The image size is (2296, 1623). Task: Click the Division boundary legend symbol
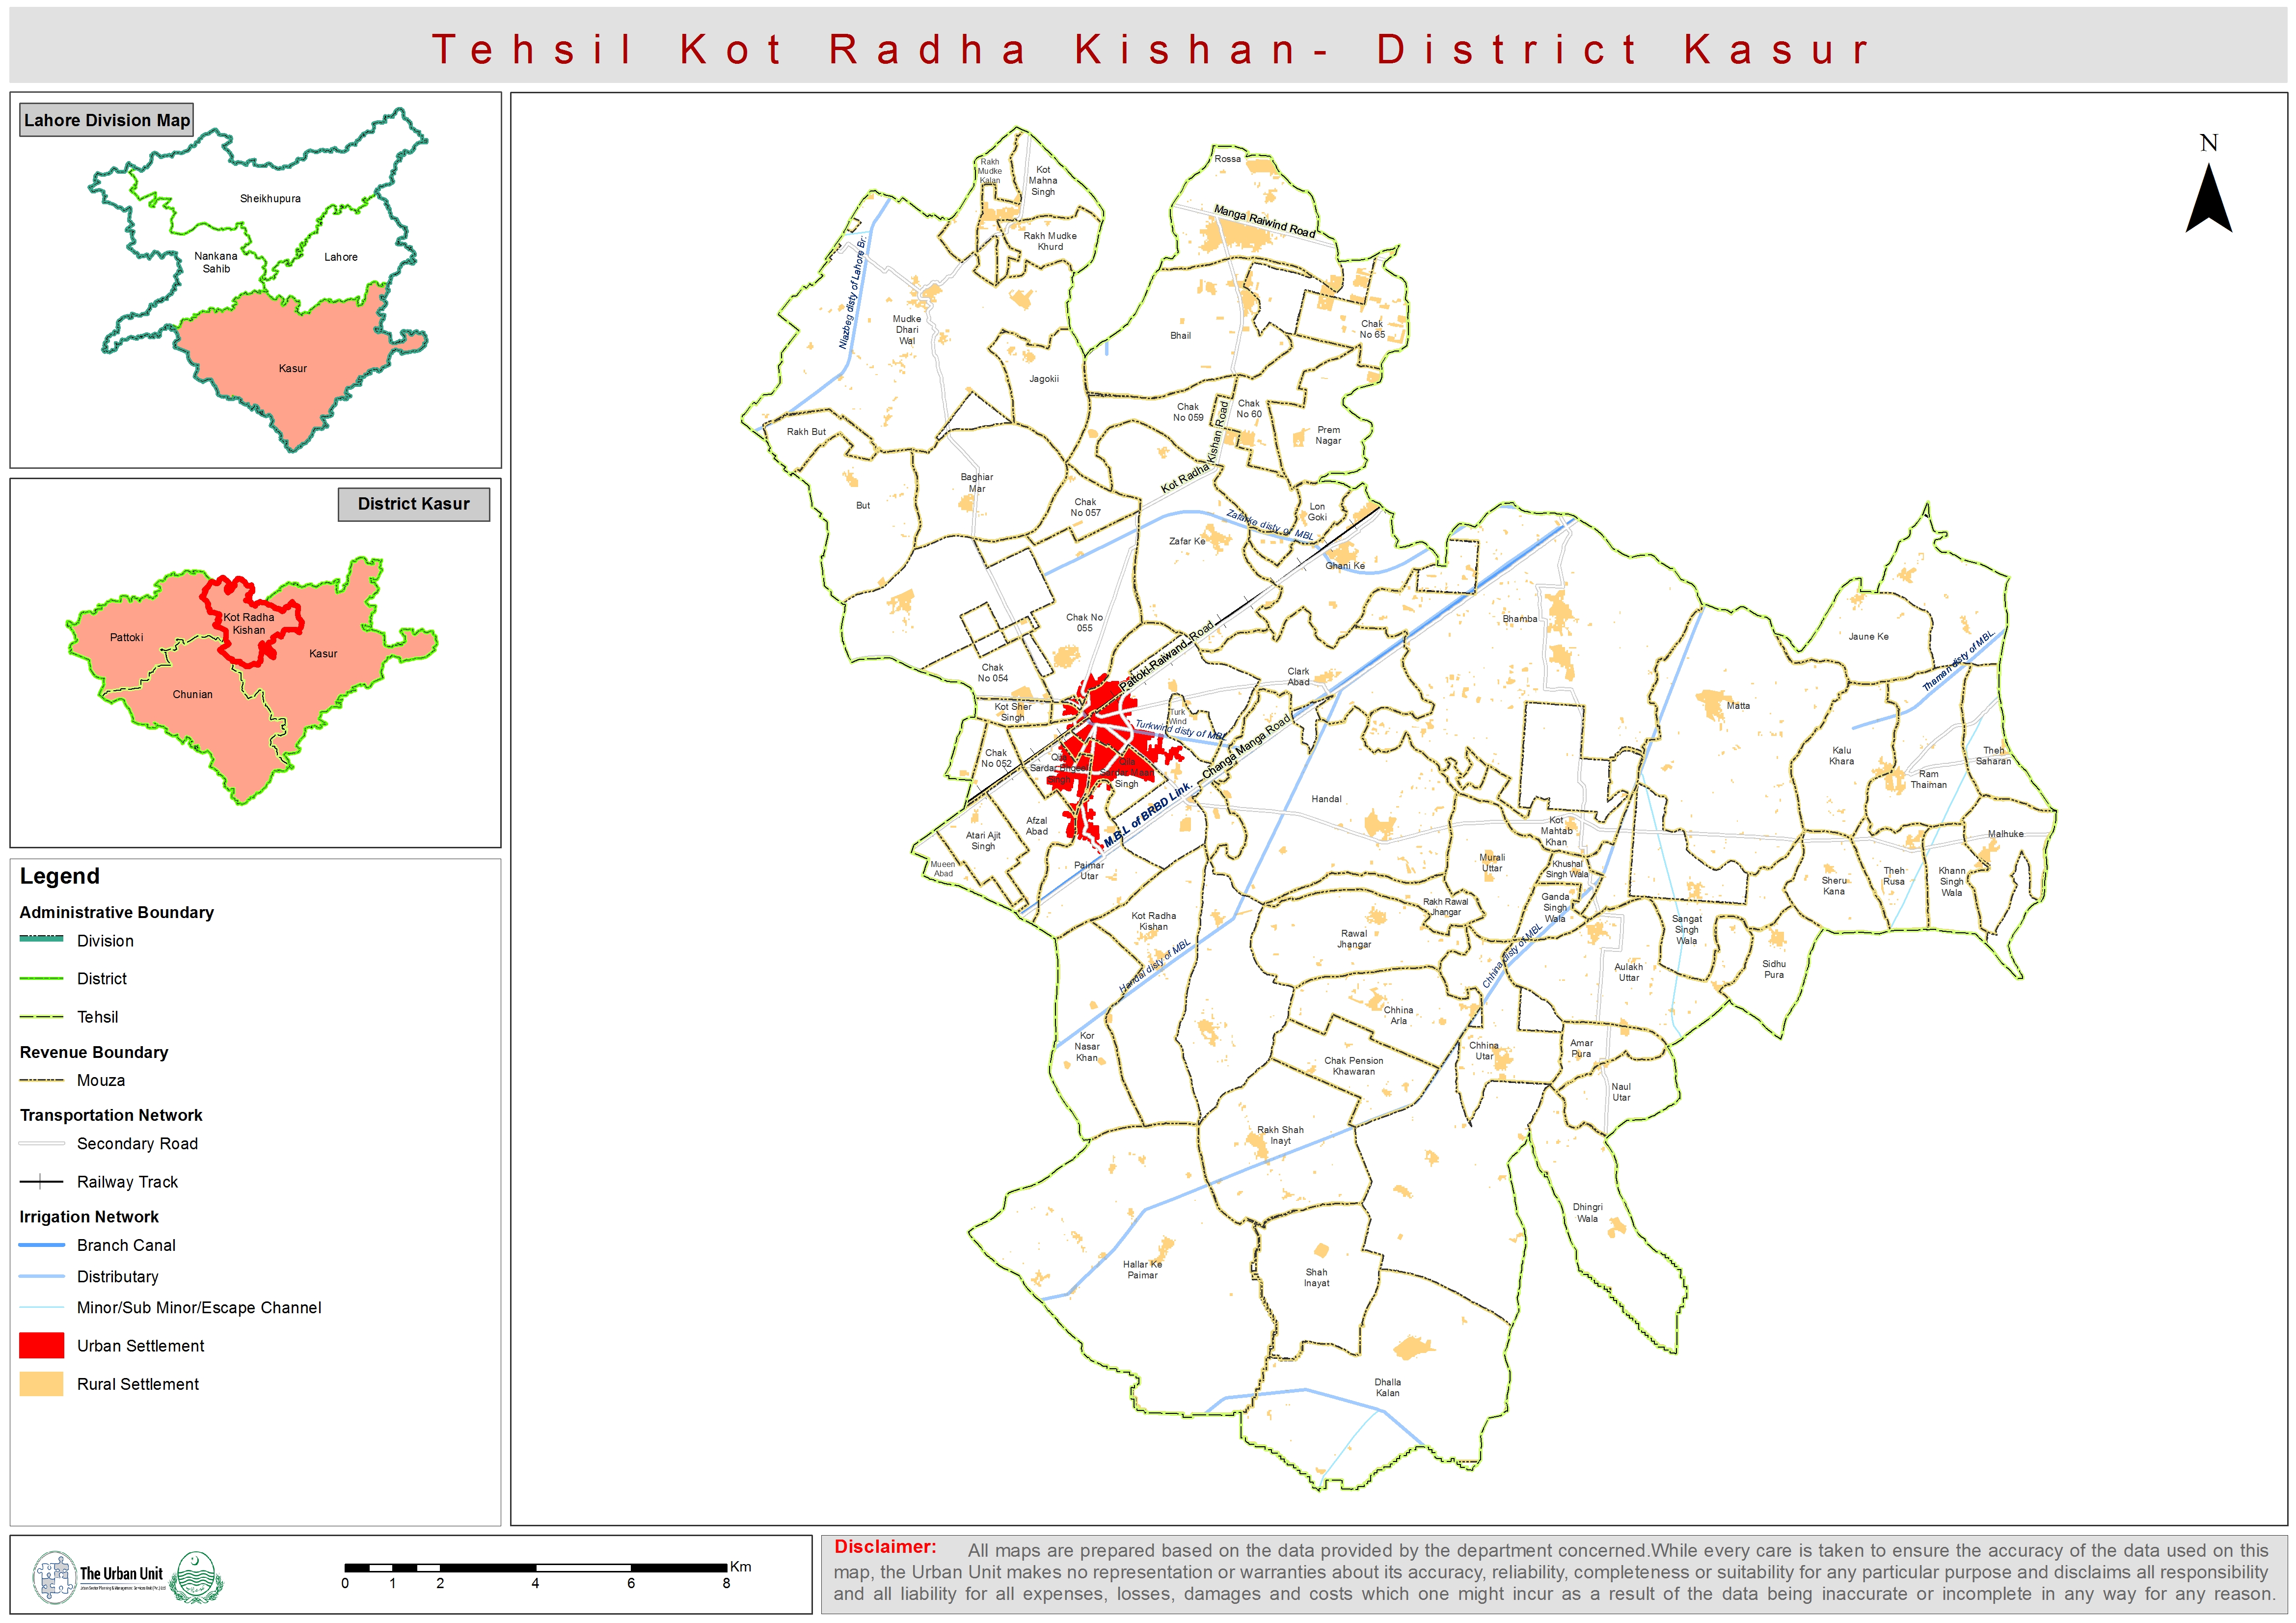point(41,939)
